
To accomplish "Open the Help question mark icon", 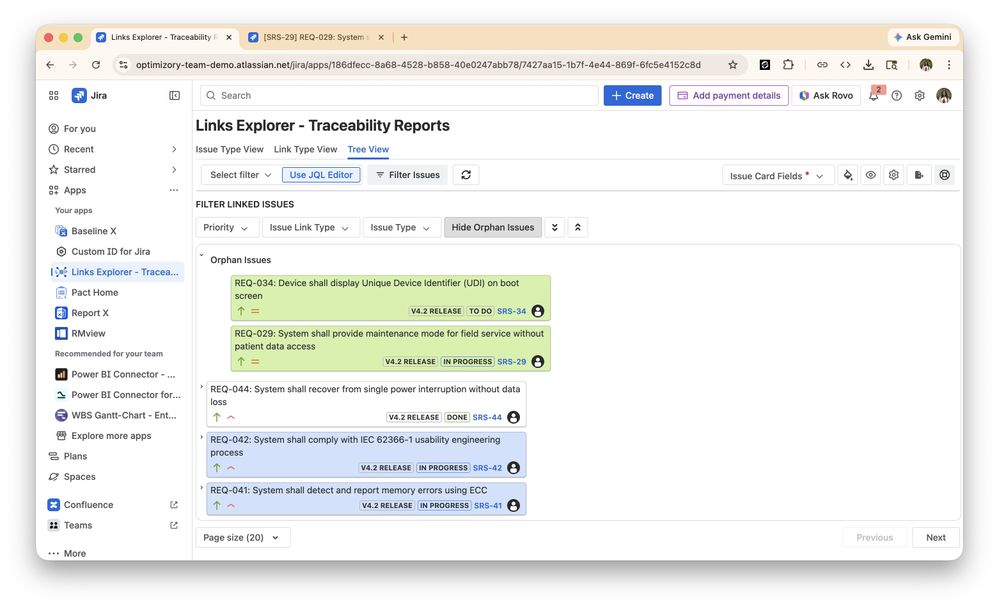I will pyautogui.click(x=896, y=96).
